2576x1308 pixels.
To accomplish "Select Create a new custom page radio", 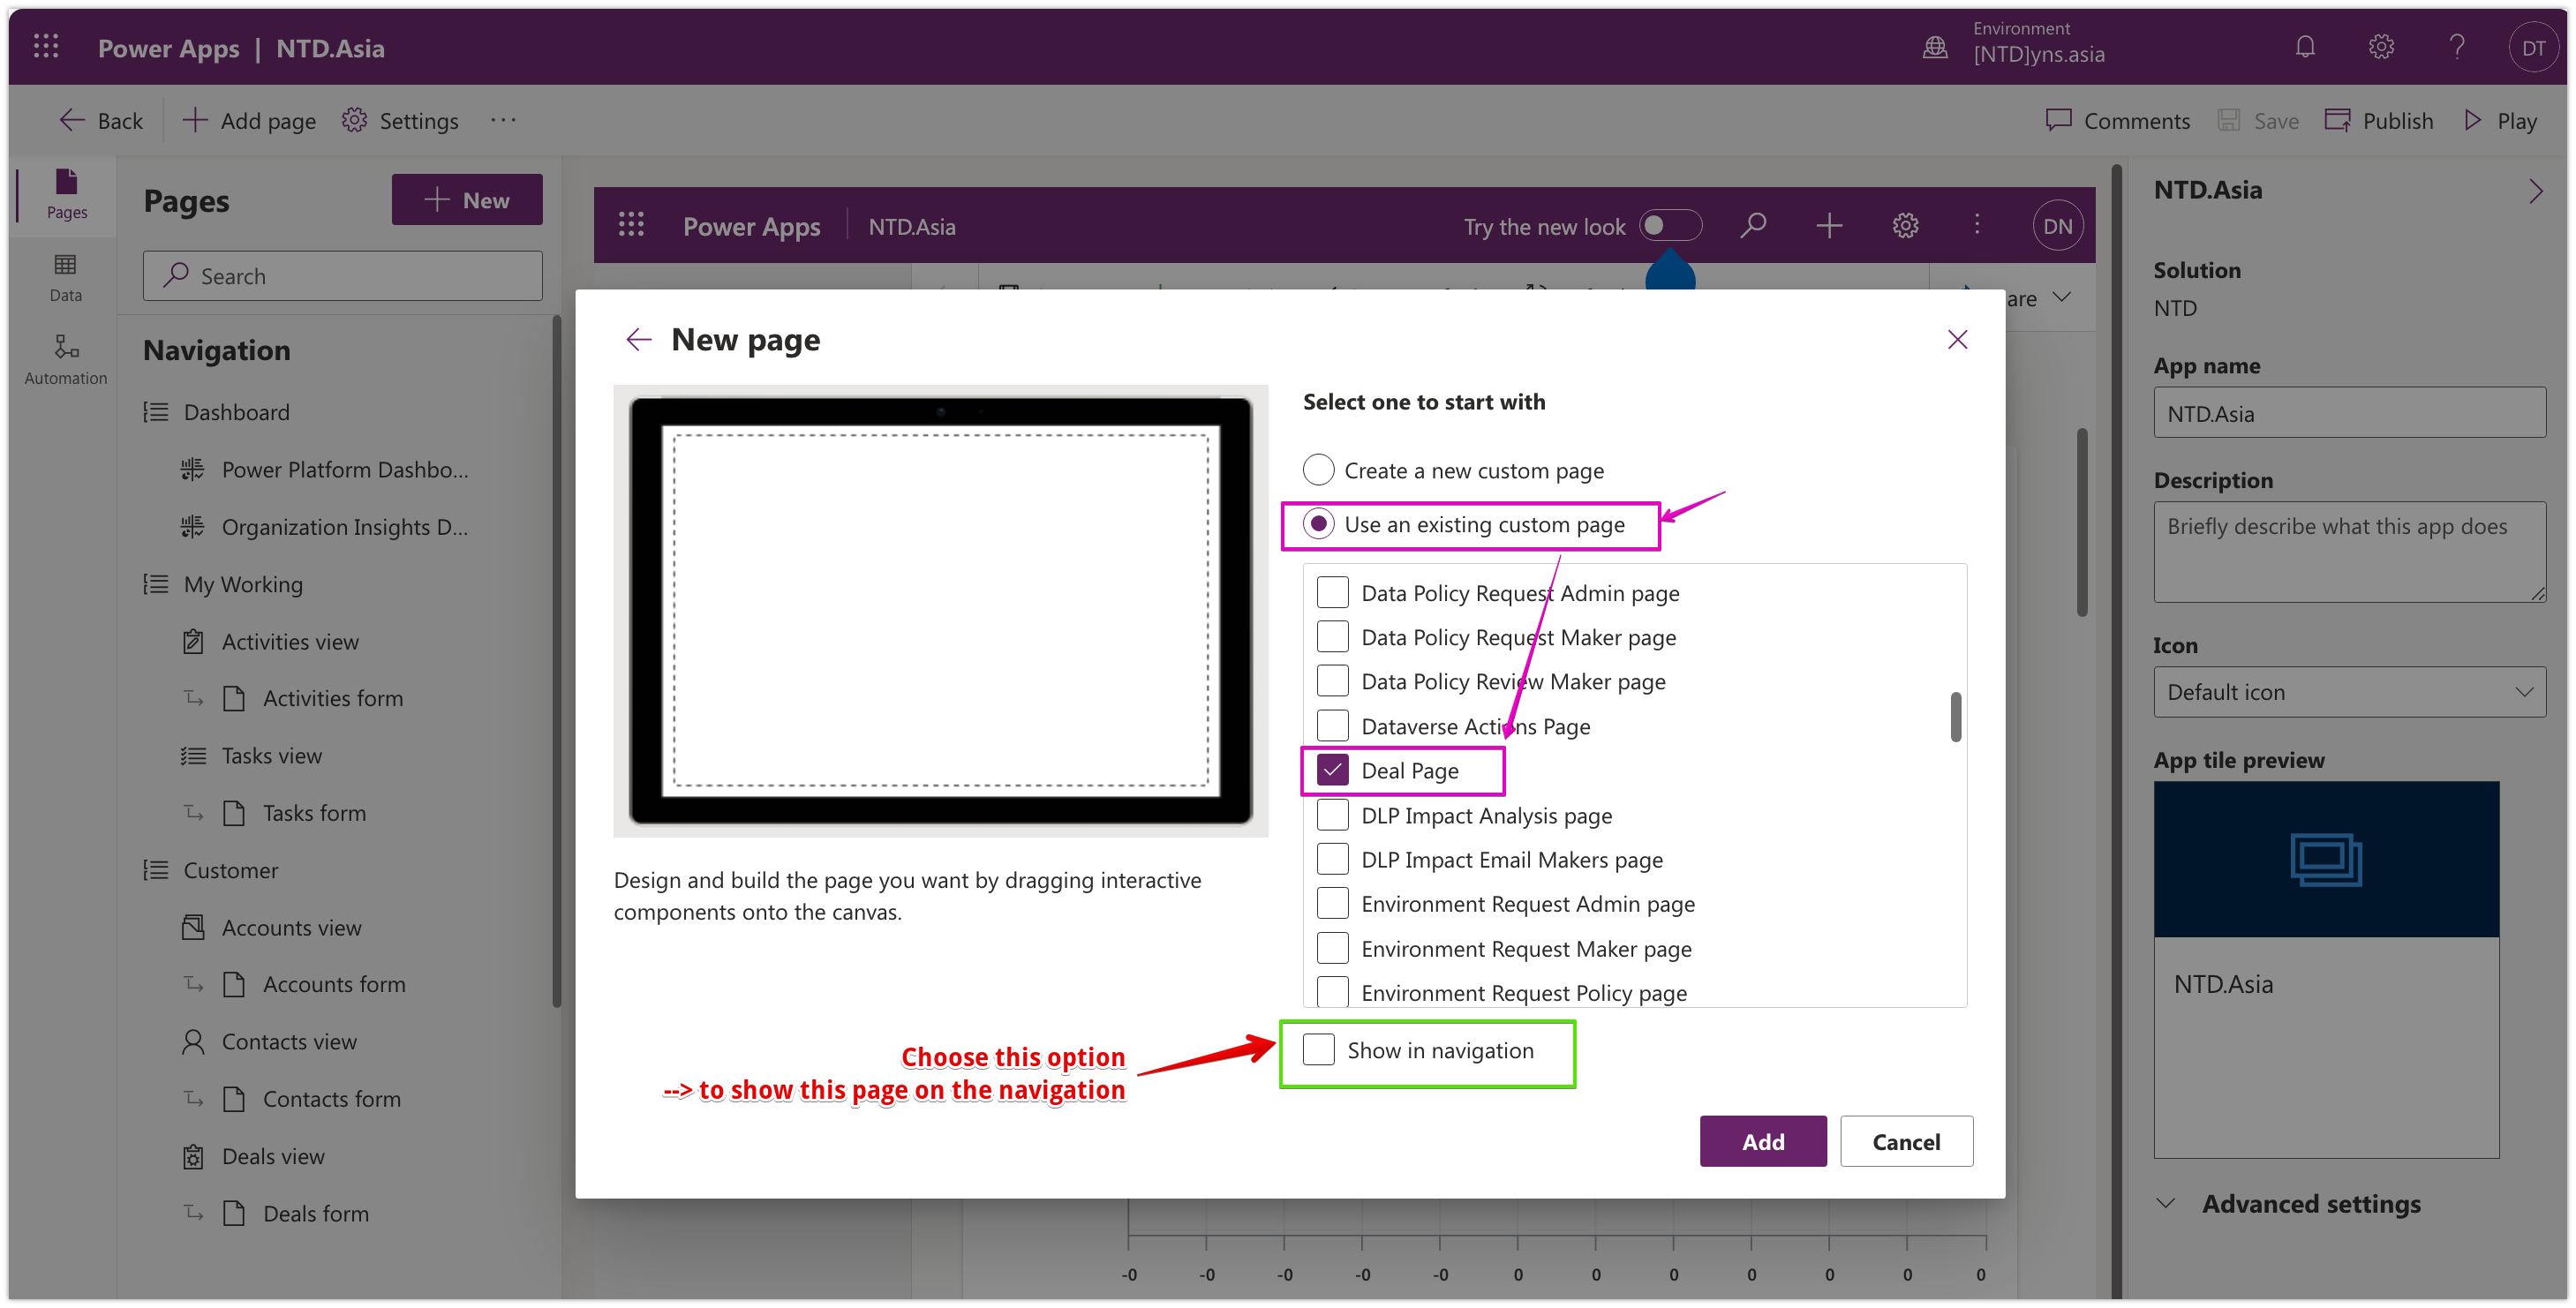I will (1319, 470).
